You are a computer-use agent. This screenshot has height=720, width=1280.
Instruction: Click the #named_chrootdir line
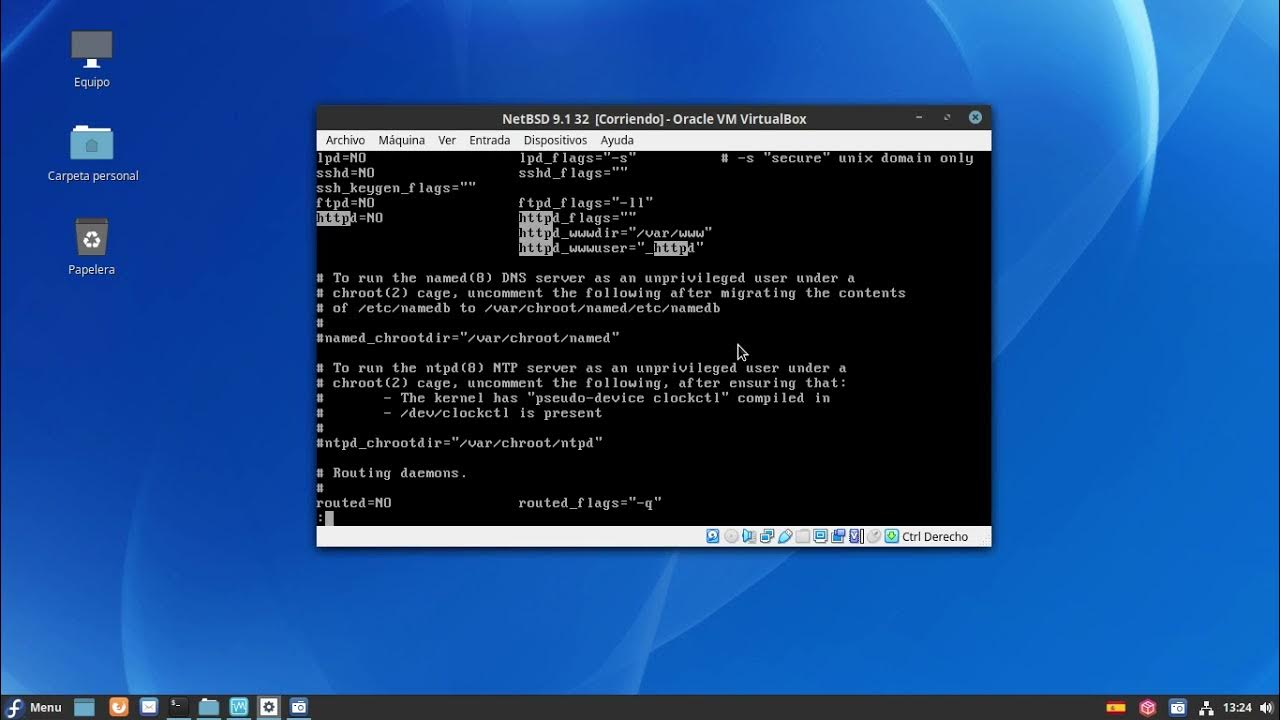(x=468, y=338)
